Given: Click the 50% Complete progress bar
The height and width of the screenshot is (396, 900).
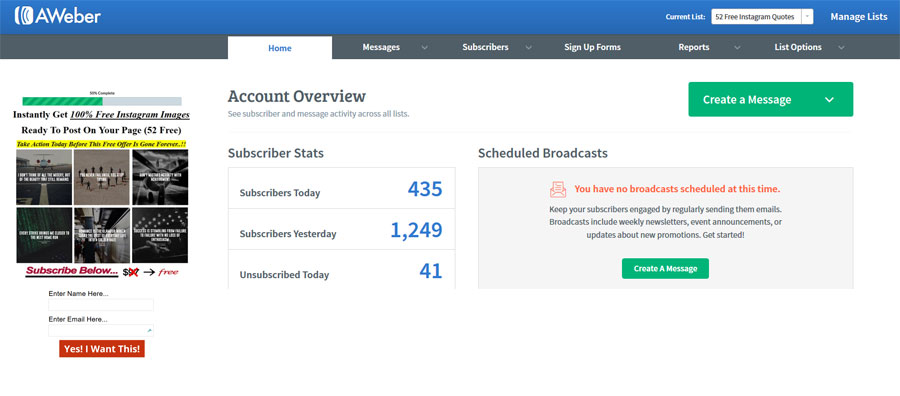Looking at the screenshot, I should (102, 101).
